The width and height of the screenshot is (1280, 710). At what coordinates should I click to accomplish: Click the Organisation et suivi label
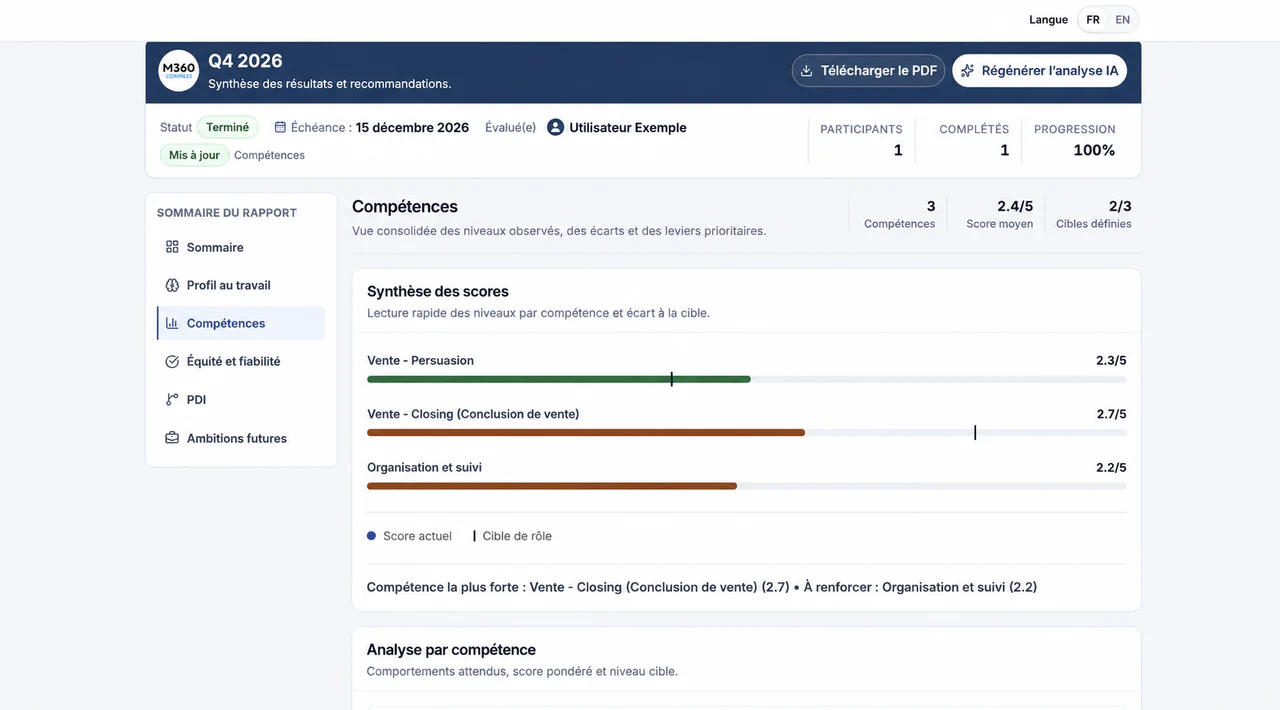click(x=424, y=467)
